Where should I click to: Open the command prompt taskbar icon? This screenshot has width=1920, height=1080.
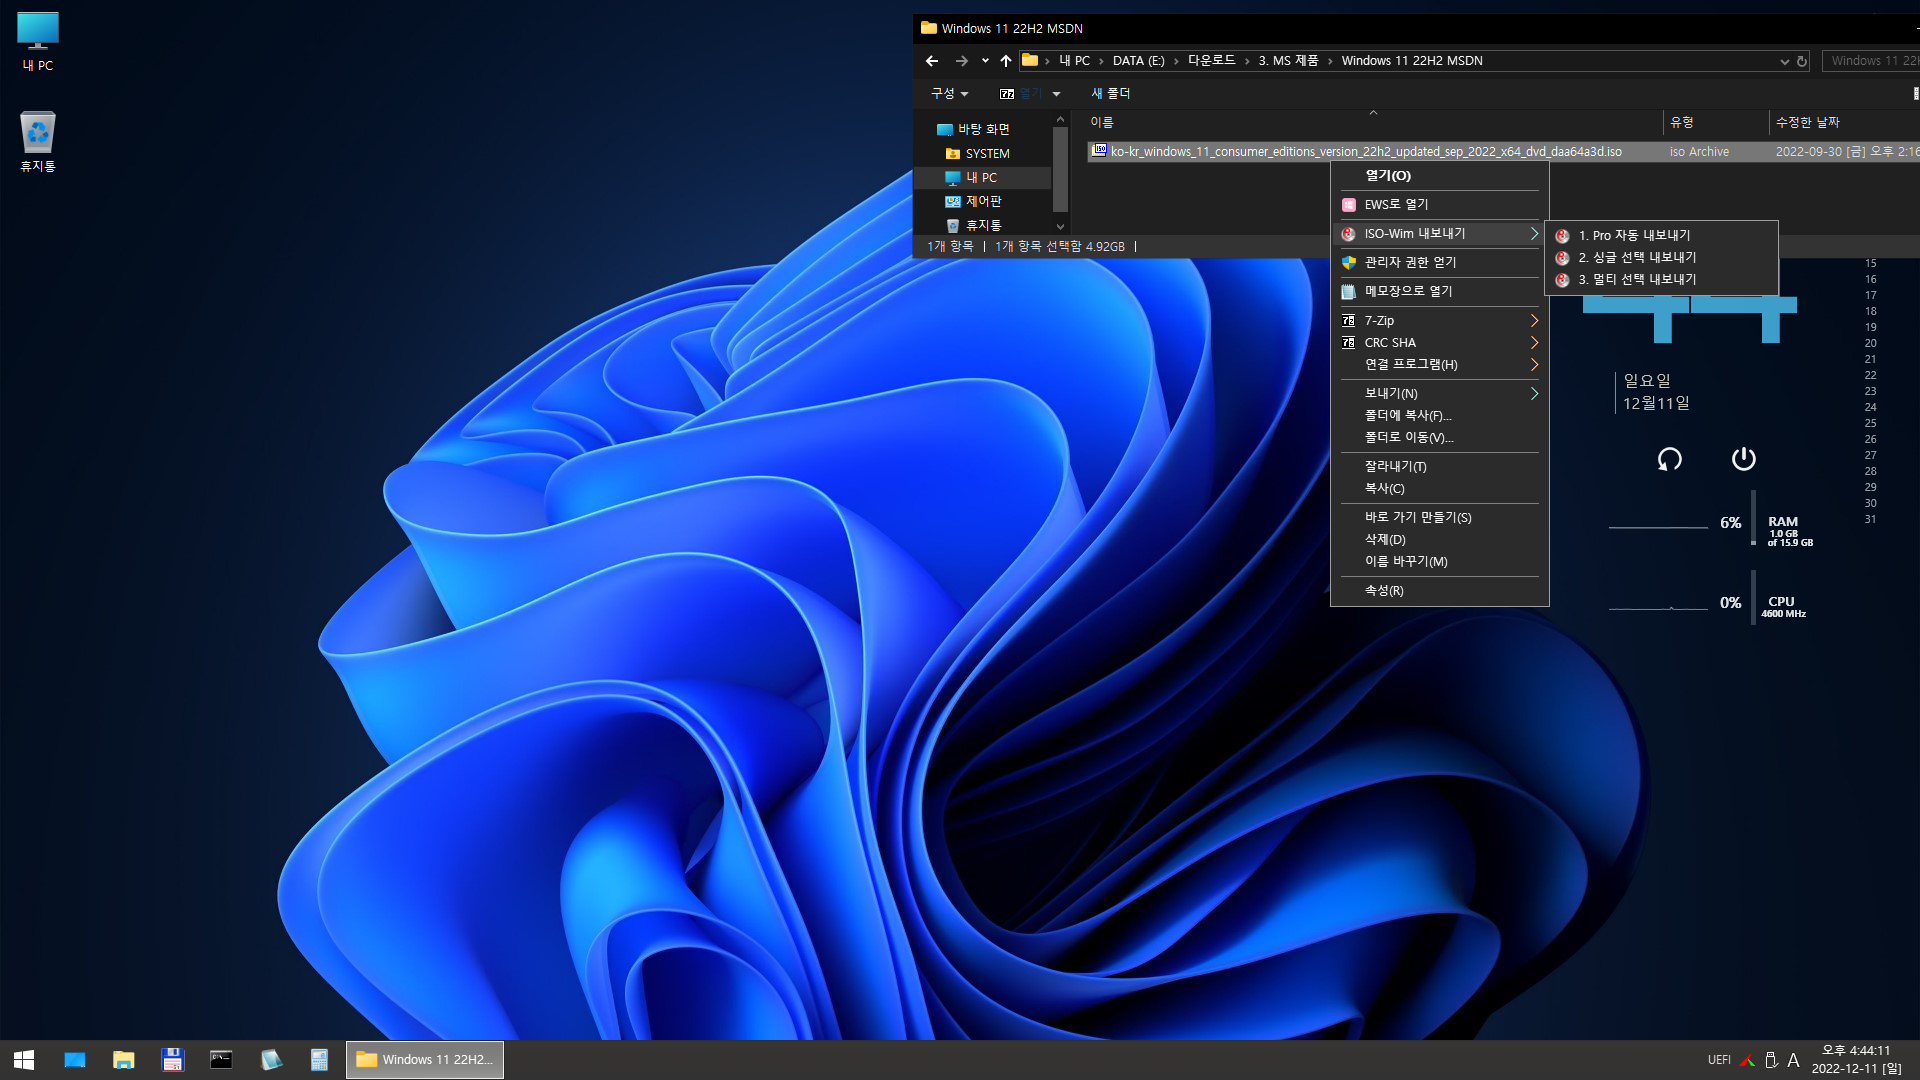(221, 1060)
